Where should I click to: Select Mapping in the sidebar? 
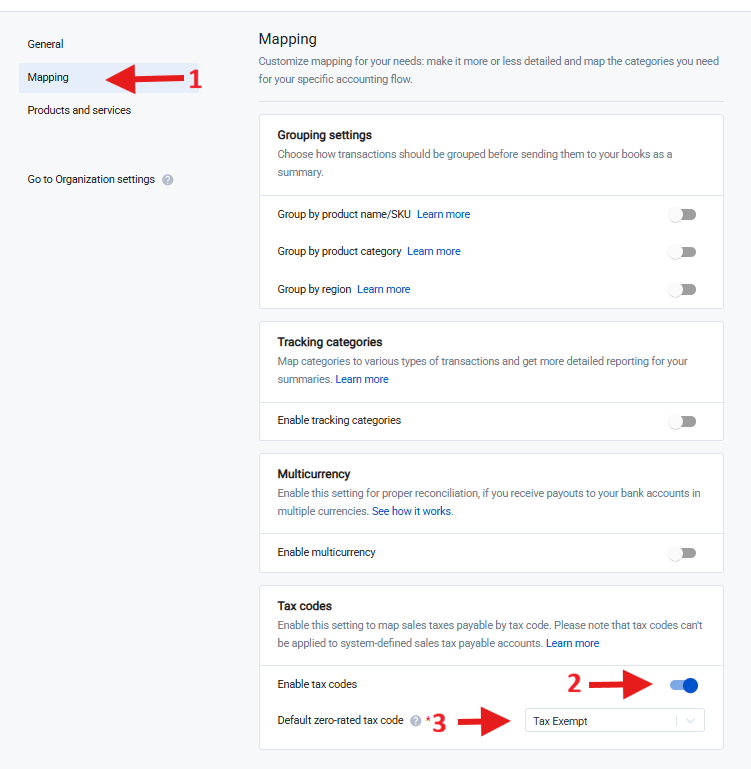tap(48, 77)
